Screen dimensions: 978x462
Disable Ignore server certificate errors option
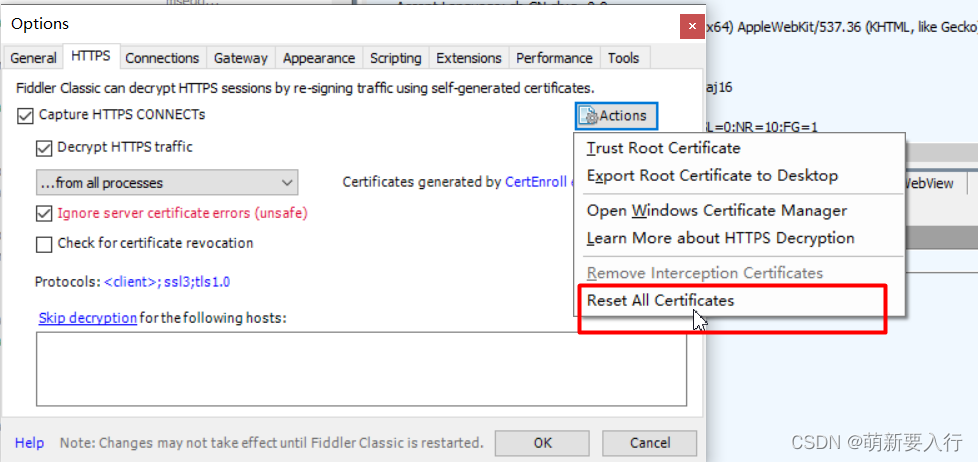click(44, 213)
